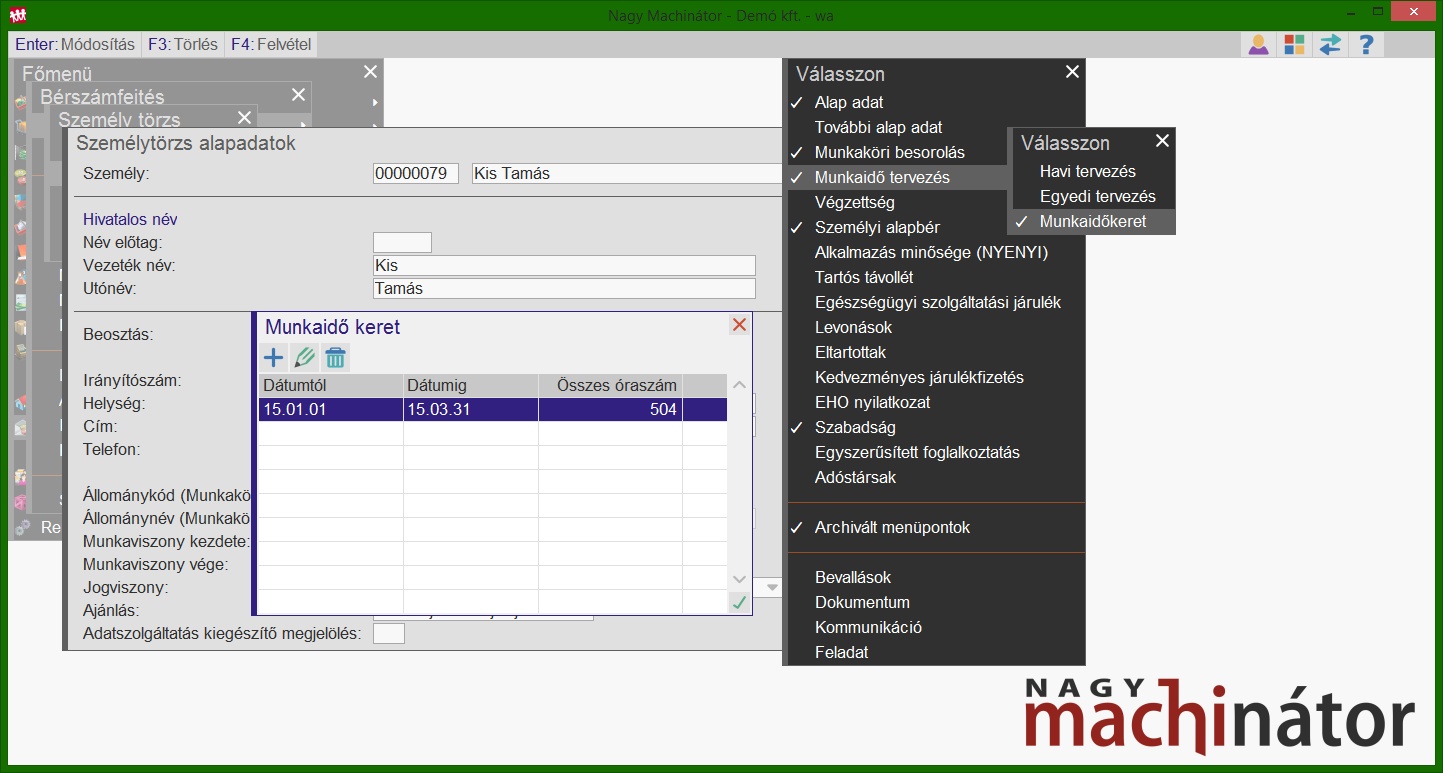This screenshot has height=773, width=1443.
Task: Open the Eltartottak menu entry
Action: tap(935, 352)
